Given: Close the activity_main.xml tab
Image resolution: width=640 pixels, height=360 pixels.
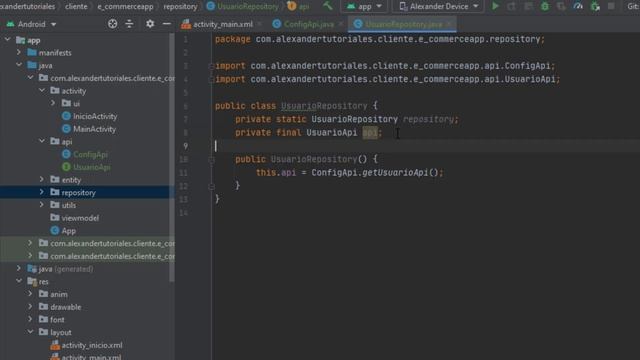Looking at the screenshot, I should point(260,24).
